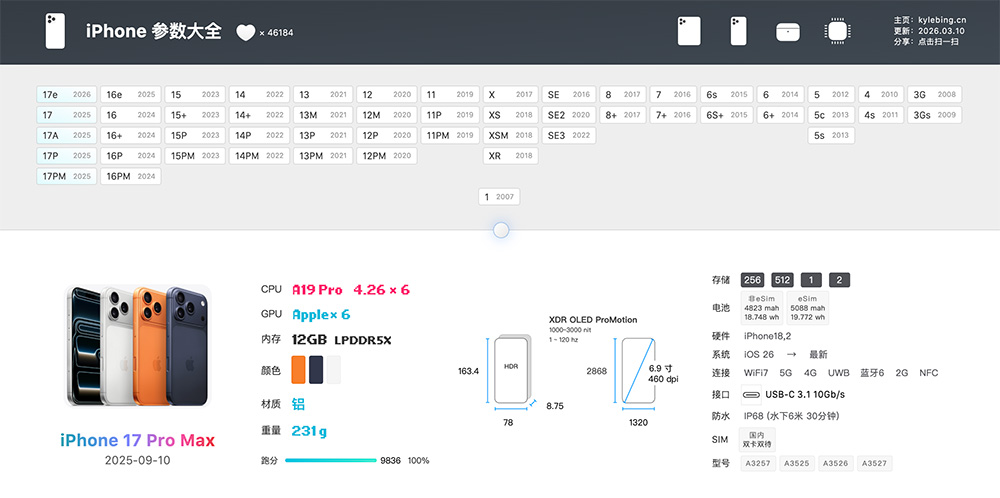Select the eSim battery variant box

click(x=807, y=307)
